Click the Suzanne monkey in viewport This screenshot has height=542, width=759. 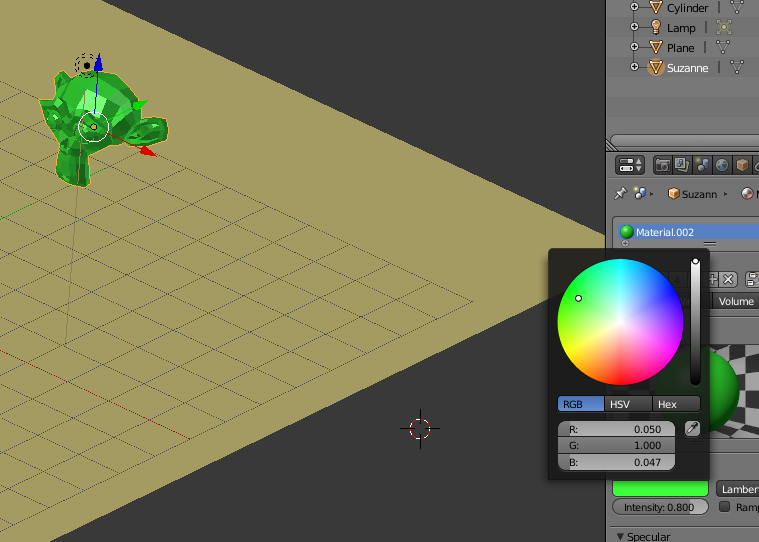[102, 127]
